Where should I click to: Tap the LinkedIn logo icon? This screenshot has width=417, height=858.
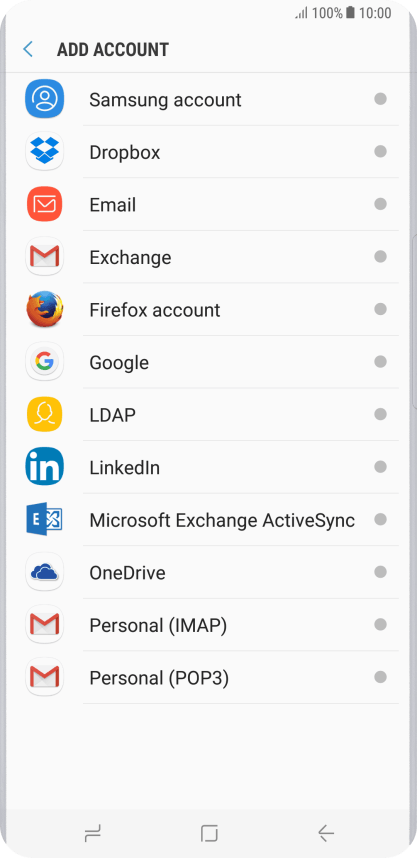pos(44,467)
